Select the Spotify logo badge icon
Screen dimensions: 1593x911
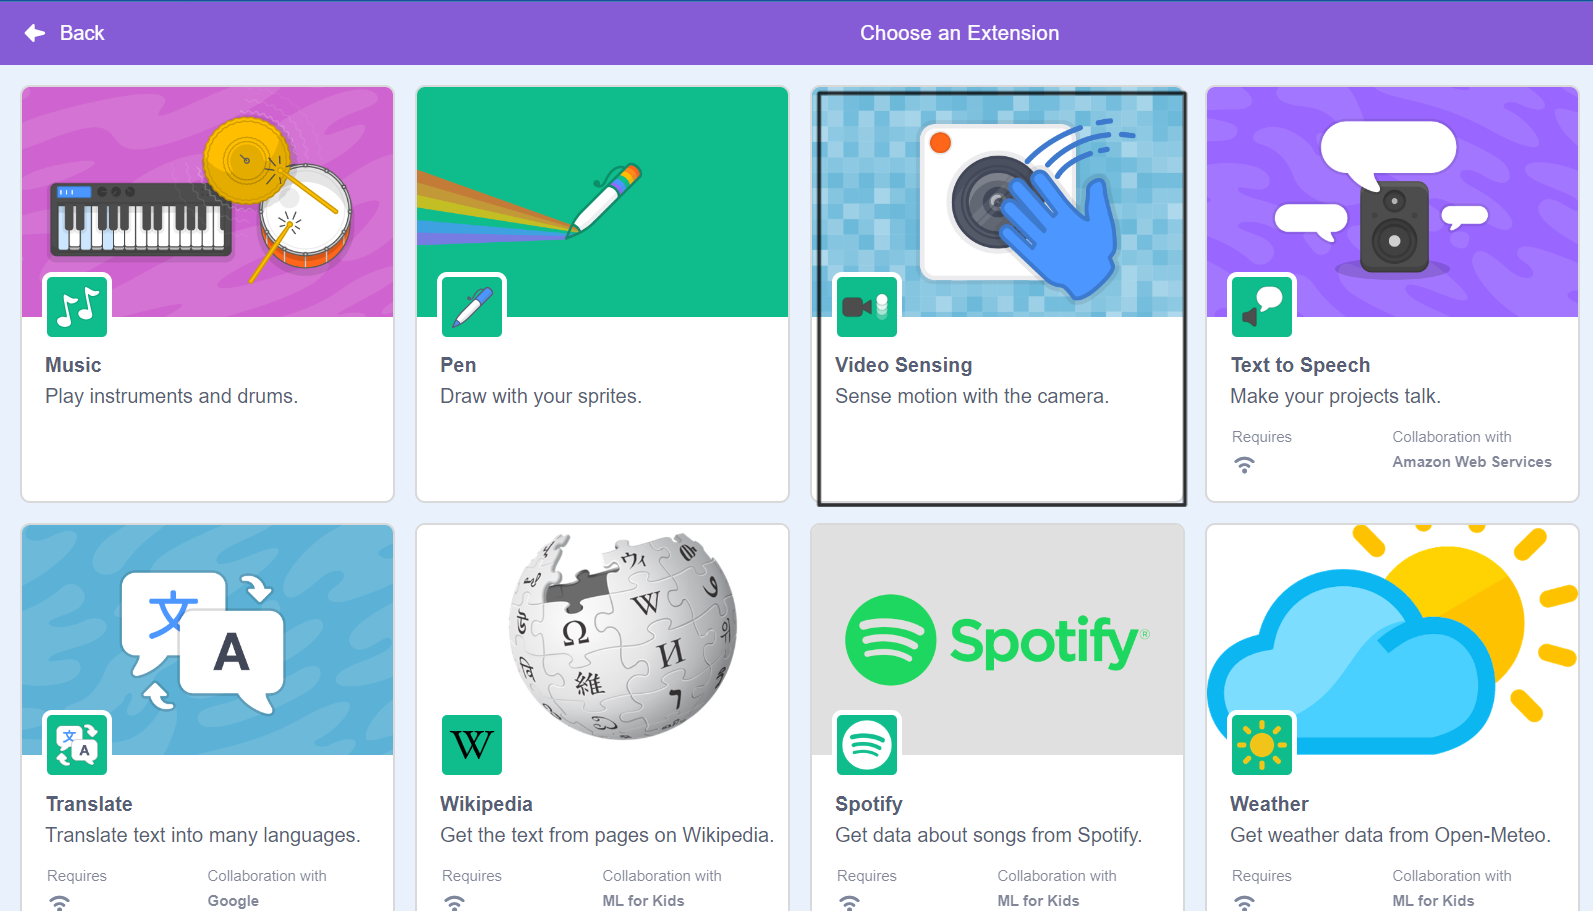tap(867, 745)
